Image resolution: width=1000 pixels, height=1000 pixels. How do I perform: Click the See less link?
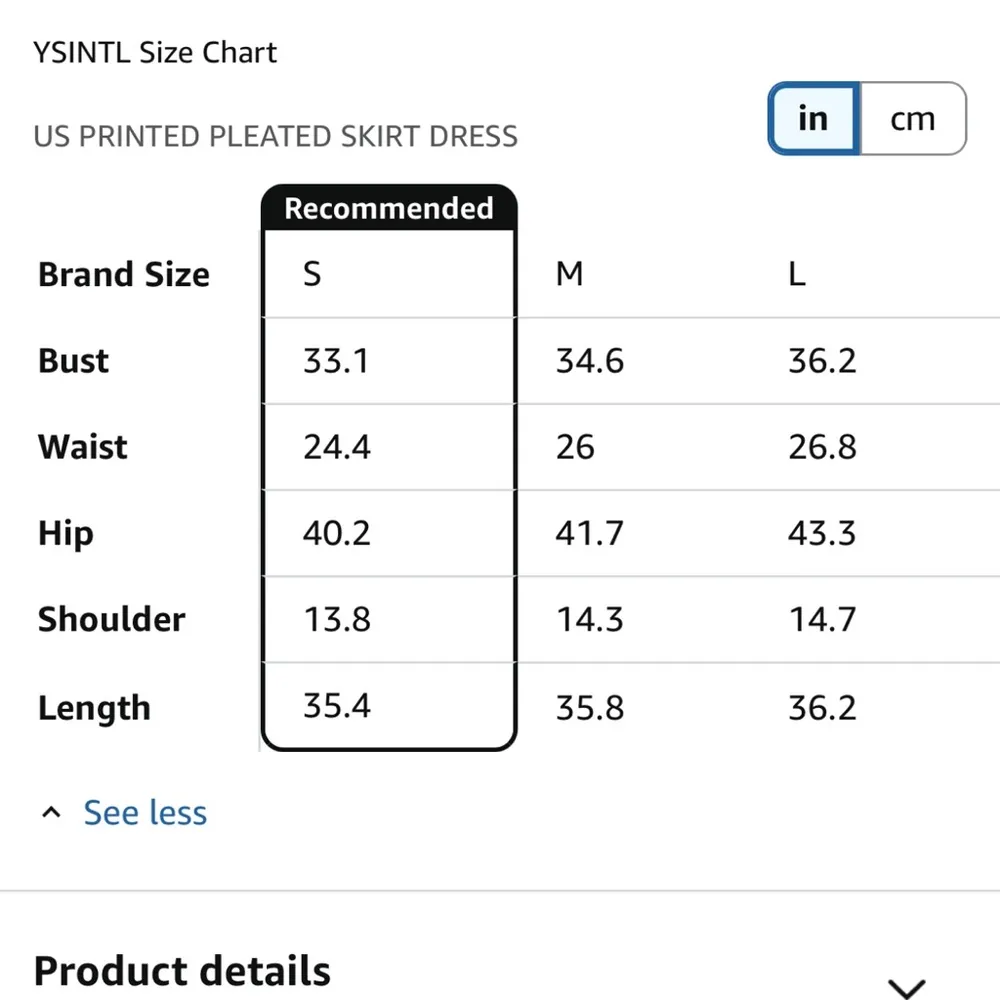[145, 812]
